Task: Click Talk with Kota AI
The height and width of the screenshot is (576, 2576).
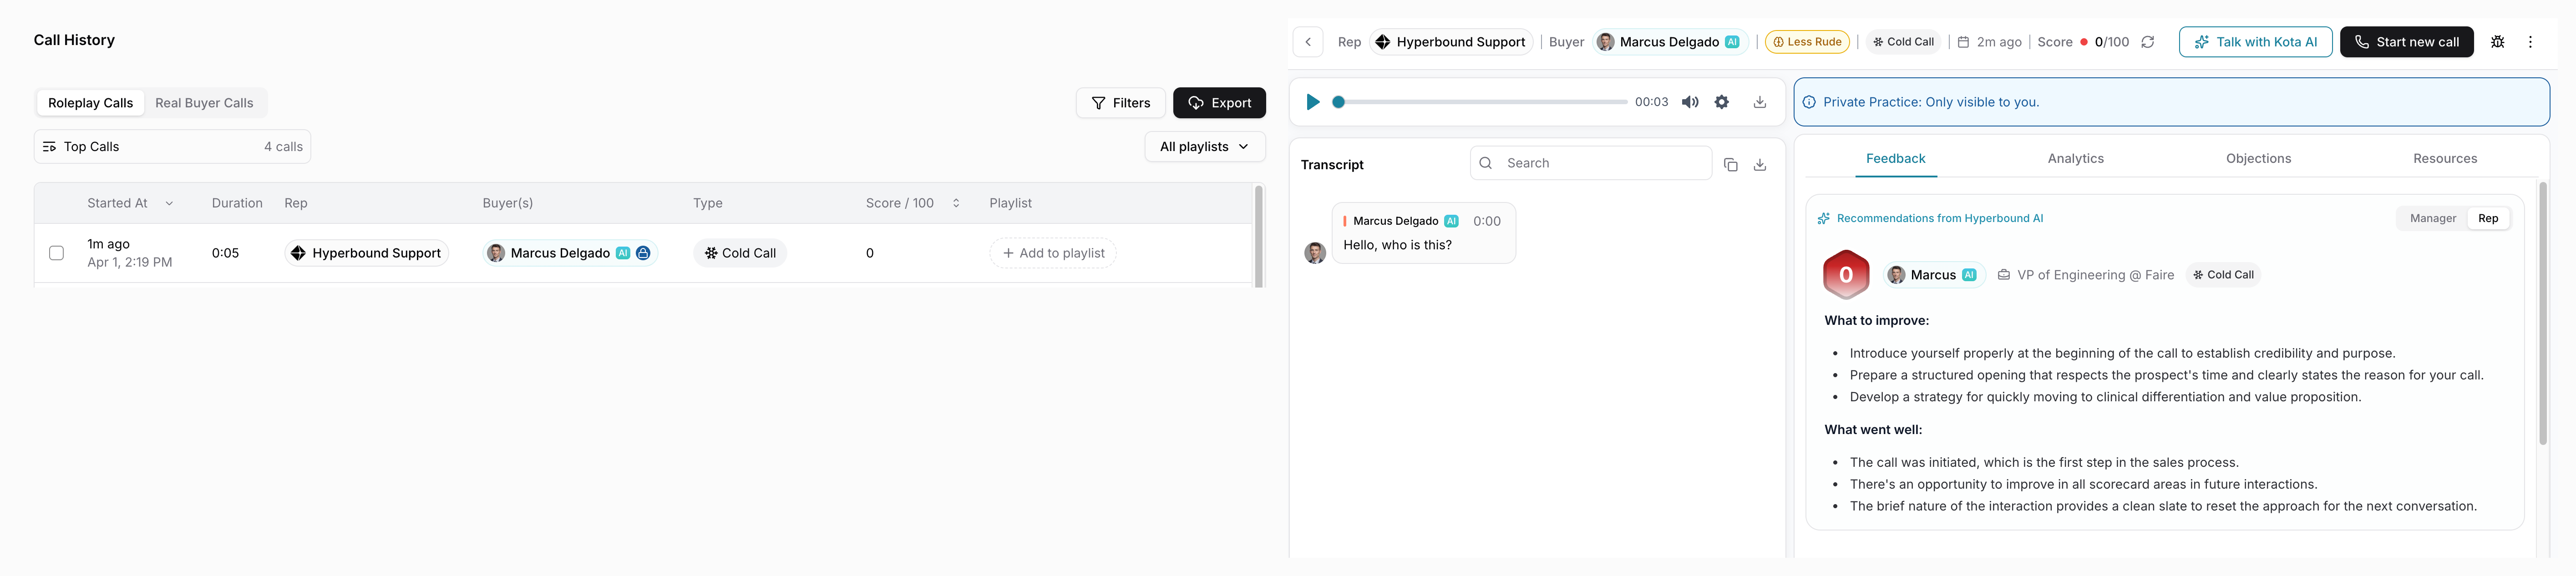Action: click(2255, 42)
